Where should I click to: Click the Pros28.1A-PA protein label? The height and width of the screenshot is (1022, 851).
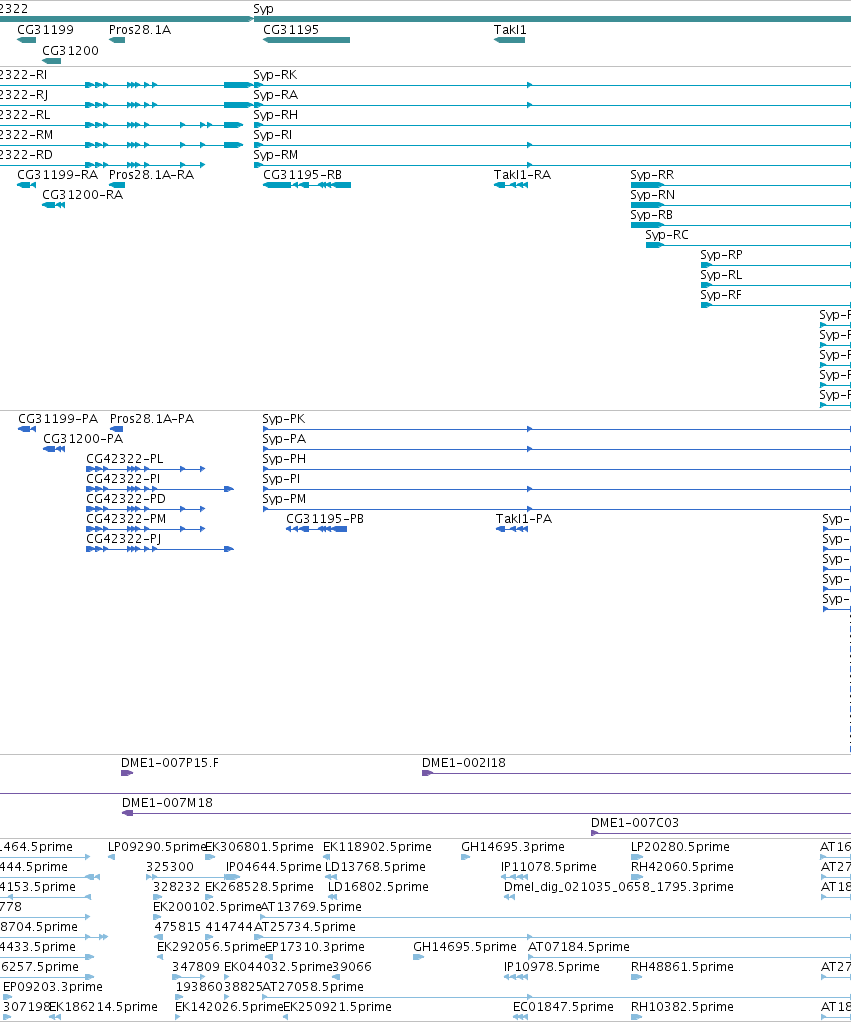pyautogui.click(x=152, y=418)
